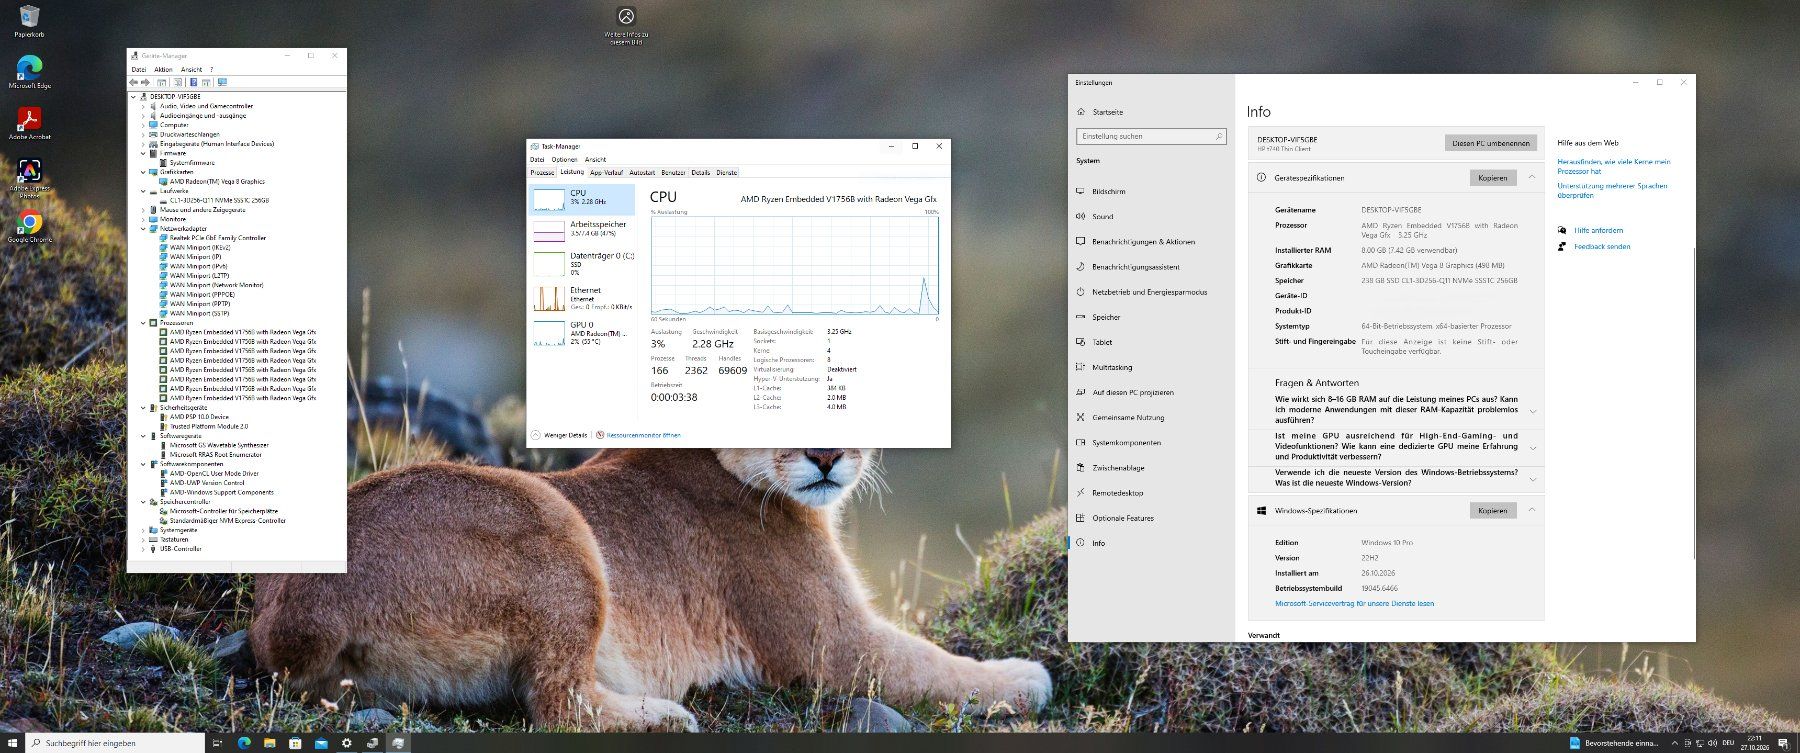Collapse the Windows-Spezifikationen section chevron
This screenshot has height=753, width=1800.
(1531, 510)
